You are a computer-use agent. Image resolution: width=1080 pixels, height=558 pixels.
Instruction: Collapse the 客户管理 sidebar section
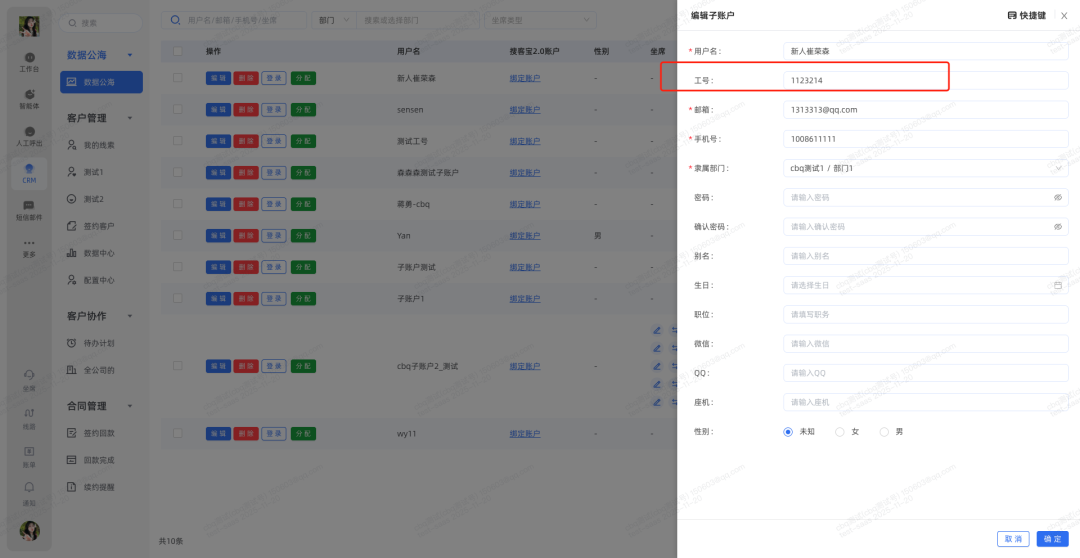[x=130, y=118]
